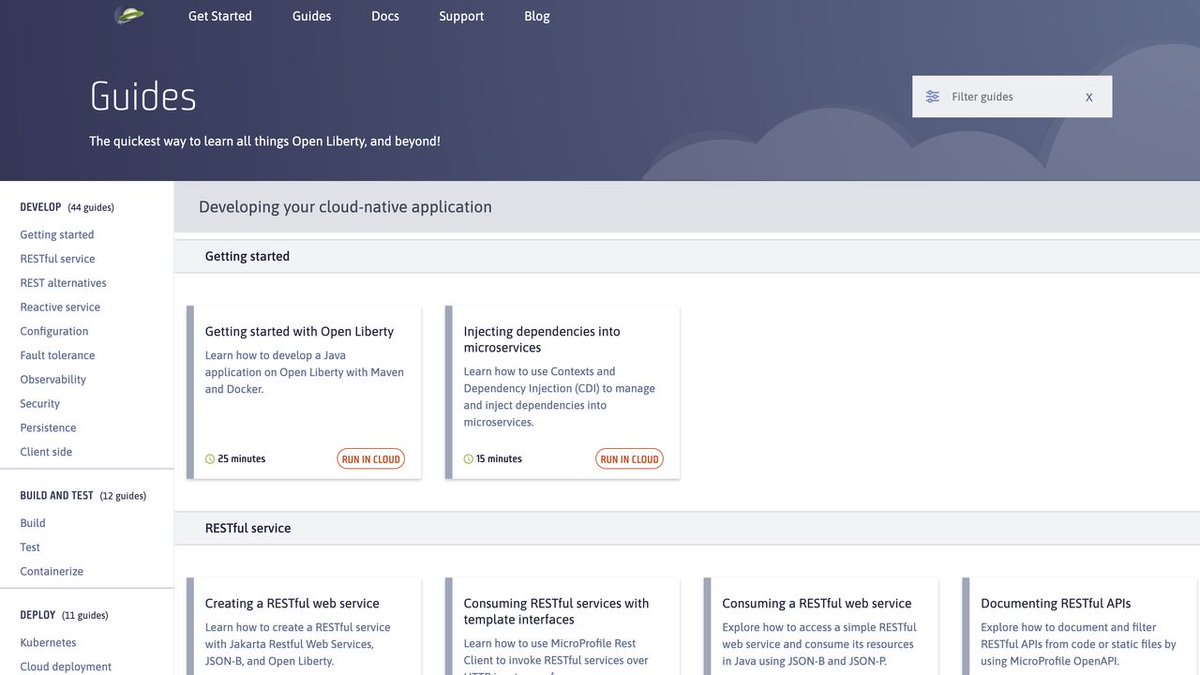Select Kubernetes in the sidebar
Viewport: 1200px width, 675px height.
point(48,643)
